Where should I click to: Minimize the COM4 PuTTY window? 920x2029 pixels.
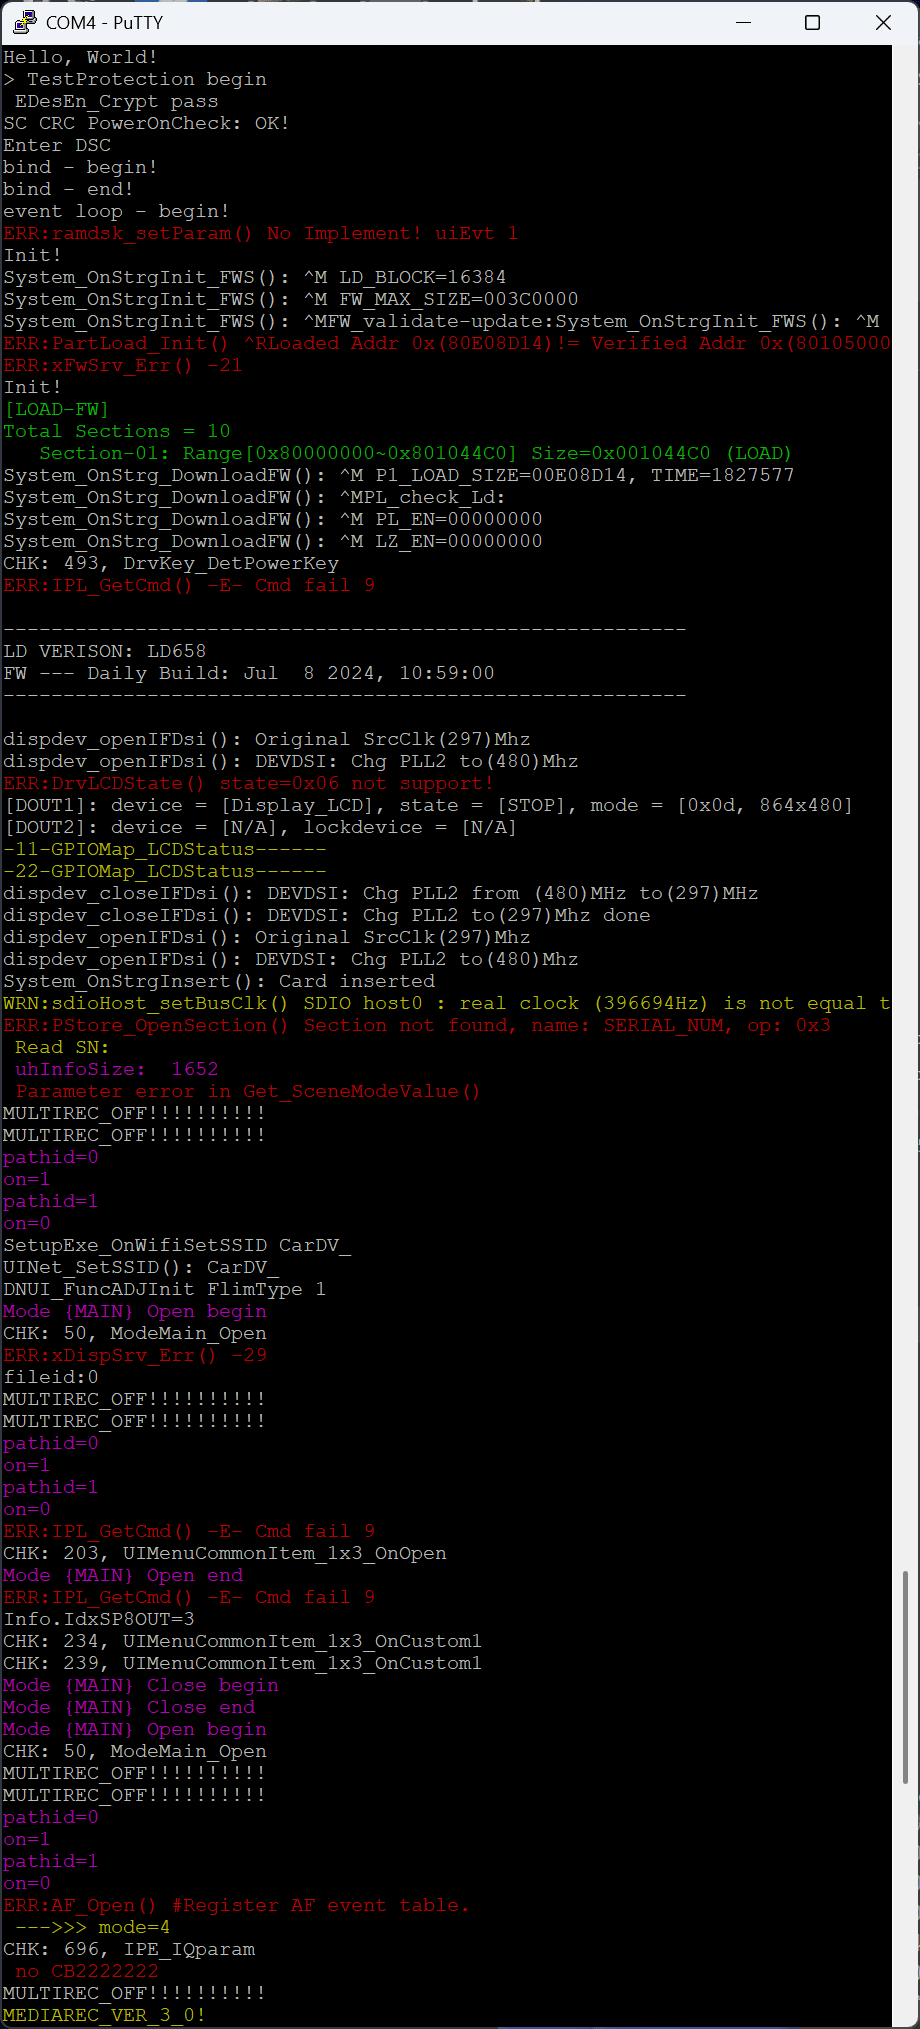743,22
